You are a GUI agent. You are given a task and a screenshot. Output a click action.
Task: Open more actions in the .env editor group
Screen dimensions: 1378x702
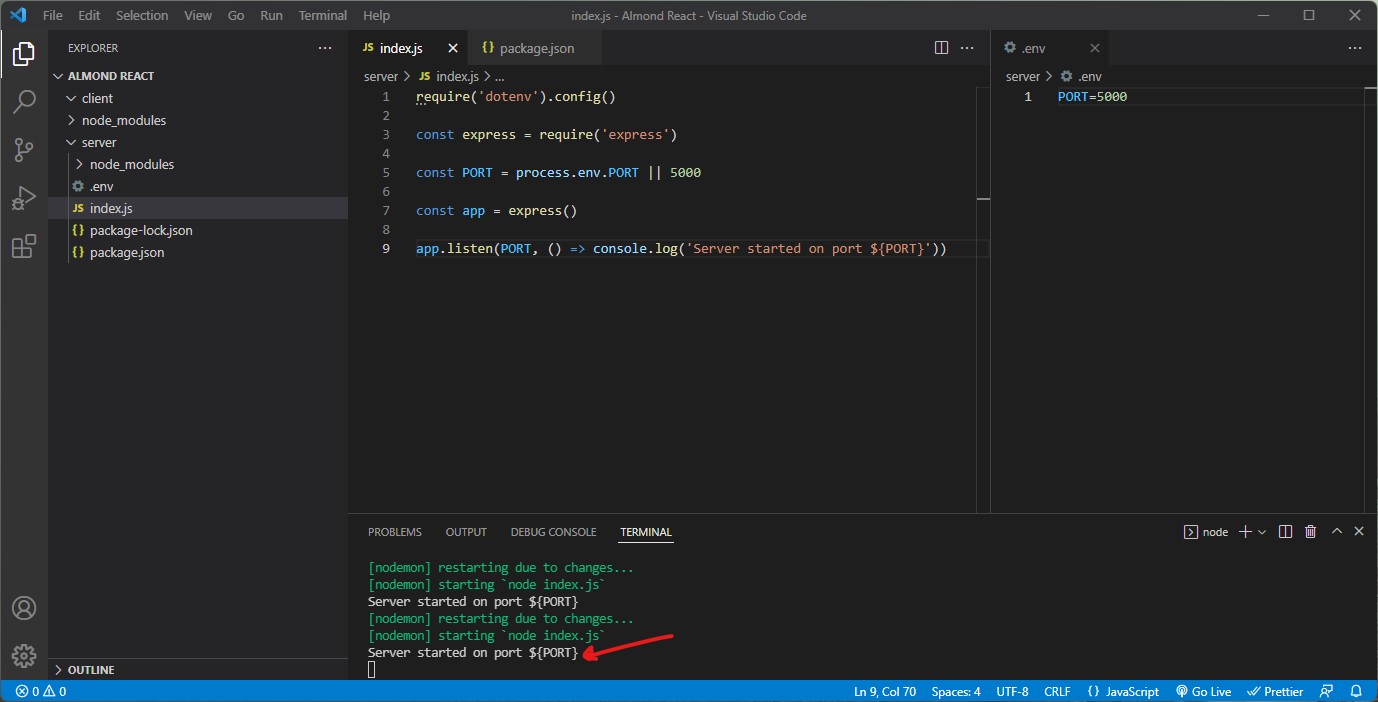point(1355,47)
